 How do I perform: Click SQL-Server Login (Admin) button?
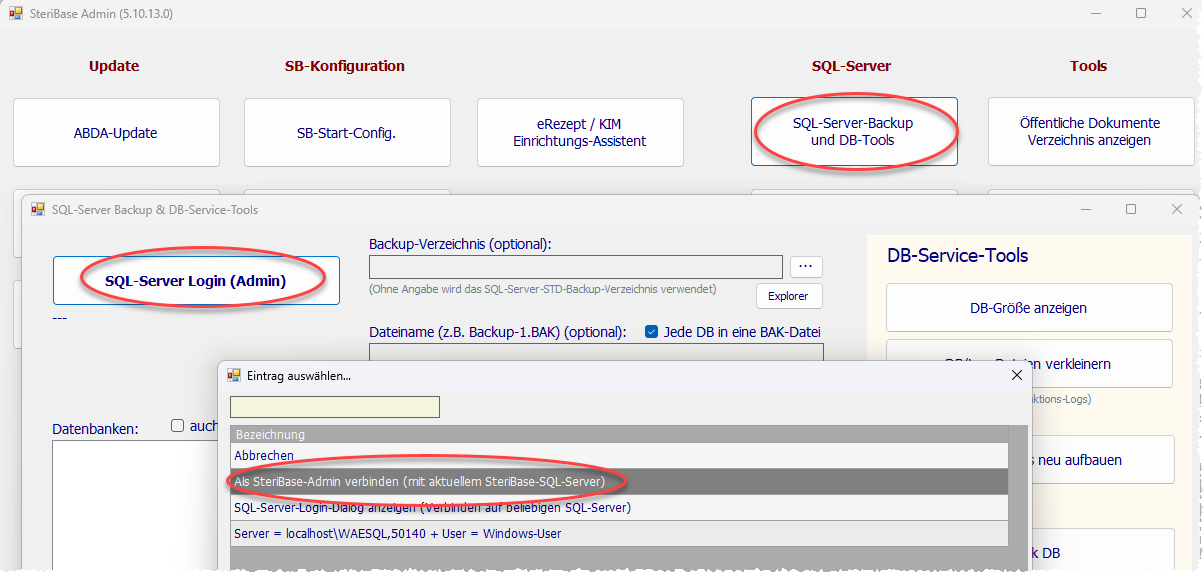click(196, 281)
